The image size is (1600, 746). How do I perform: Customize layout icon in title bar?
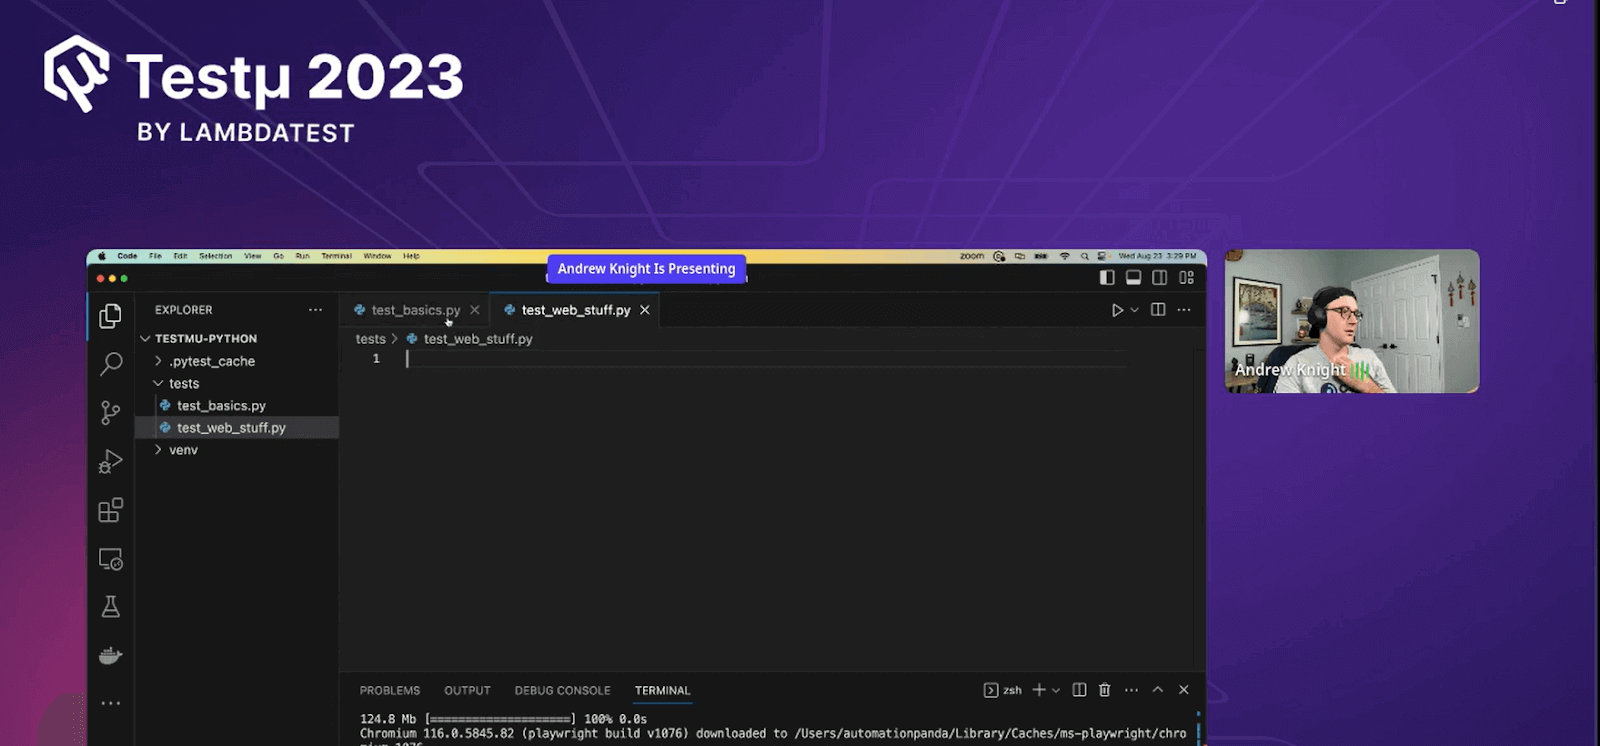(1187, 278)
